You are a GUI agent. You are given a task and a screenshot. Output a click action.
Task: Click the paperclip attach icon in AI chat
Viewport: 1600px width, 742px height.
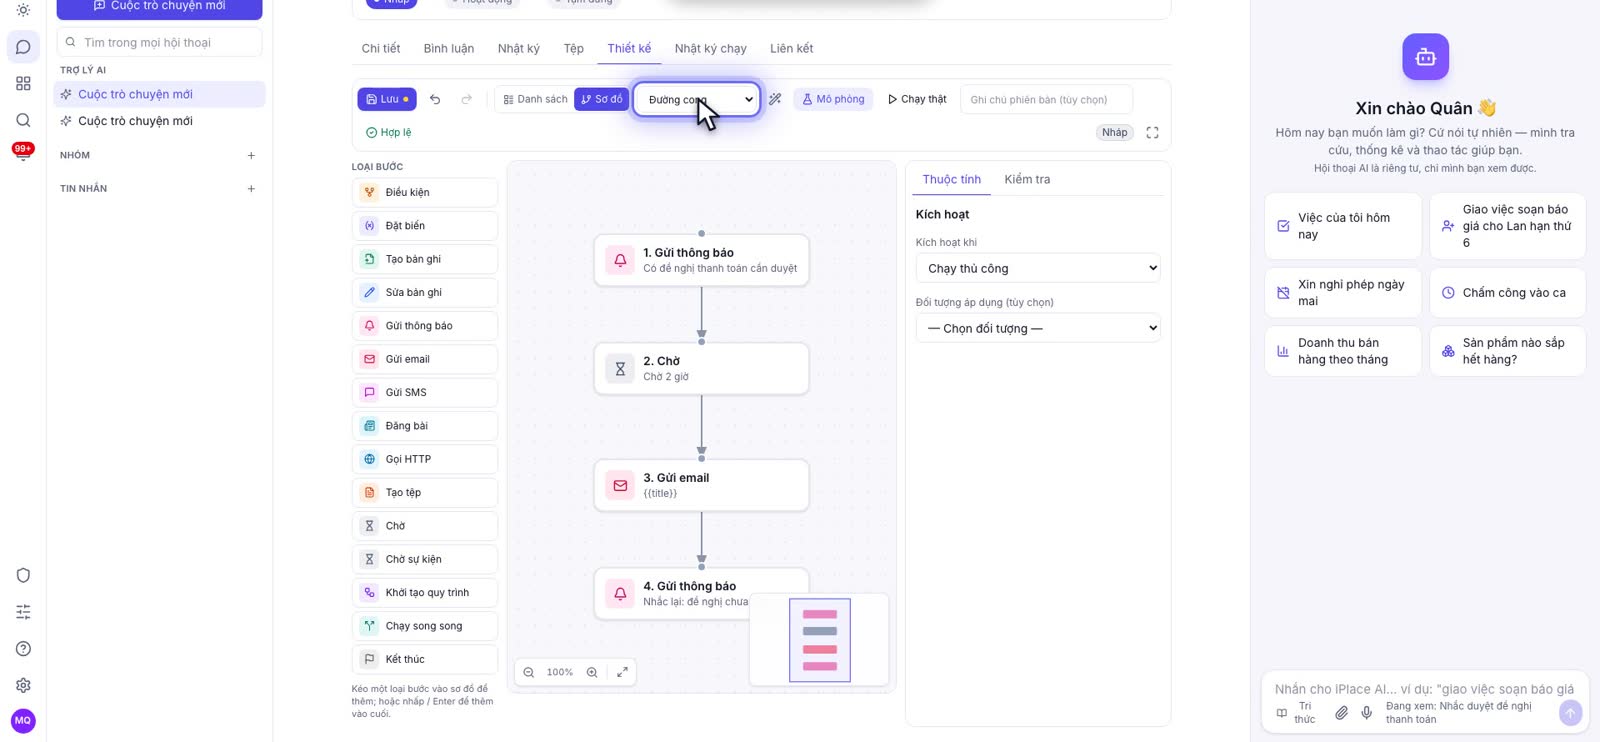tap(1341, 712)
